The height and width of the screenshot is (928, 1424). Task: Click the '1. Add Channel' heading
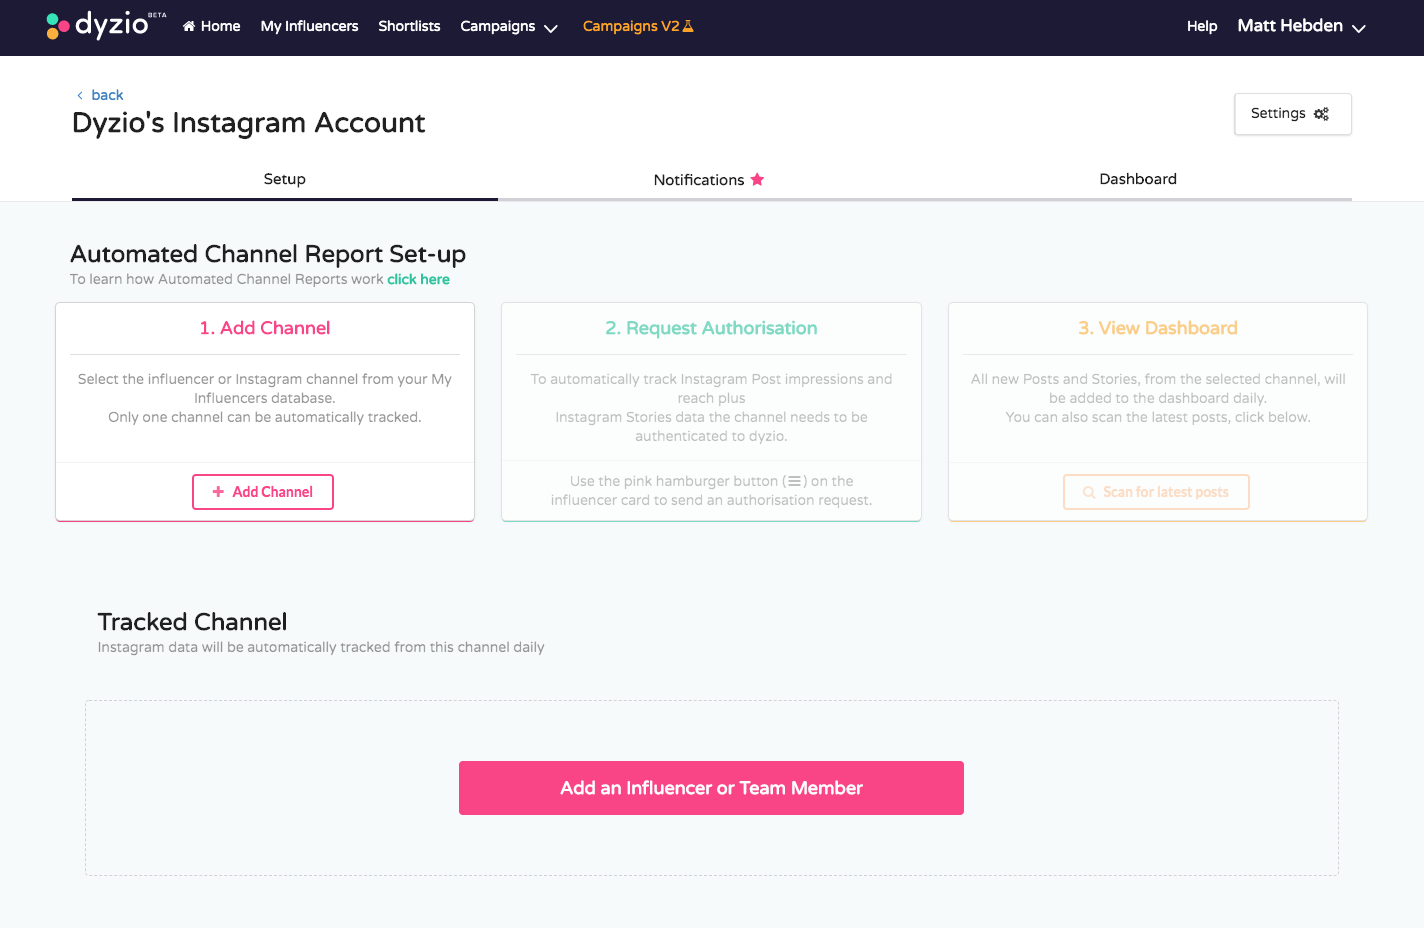pyautogui.click(x=265, y=328)
